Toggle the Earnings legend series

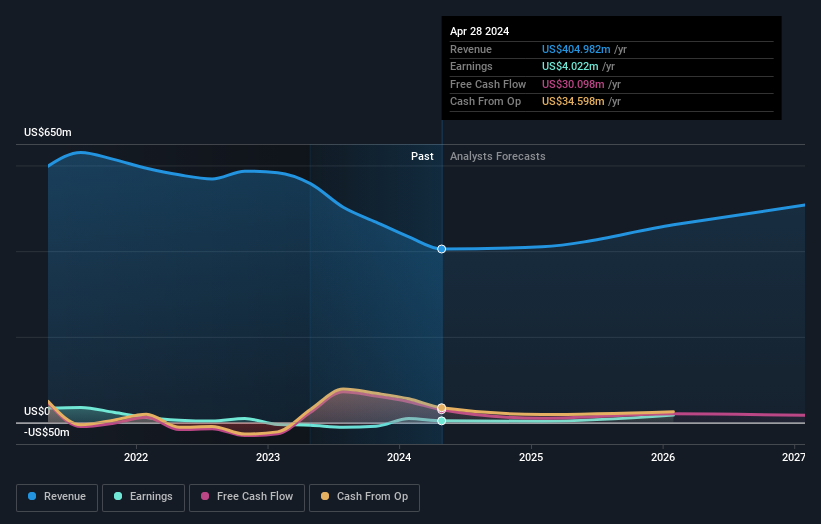click(143, 497)
